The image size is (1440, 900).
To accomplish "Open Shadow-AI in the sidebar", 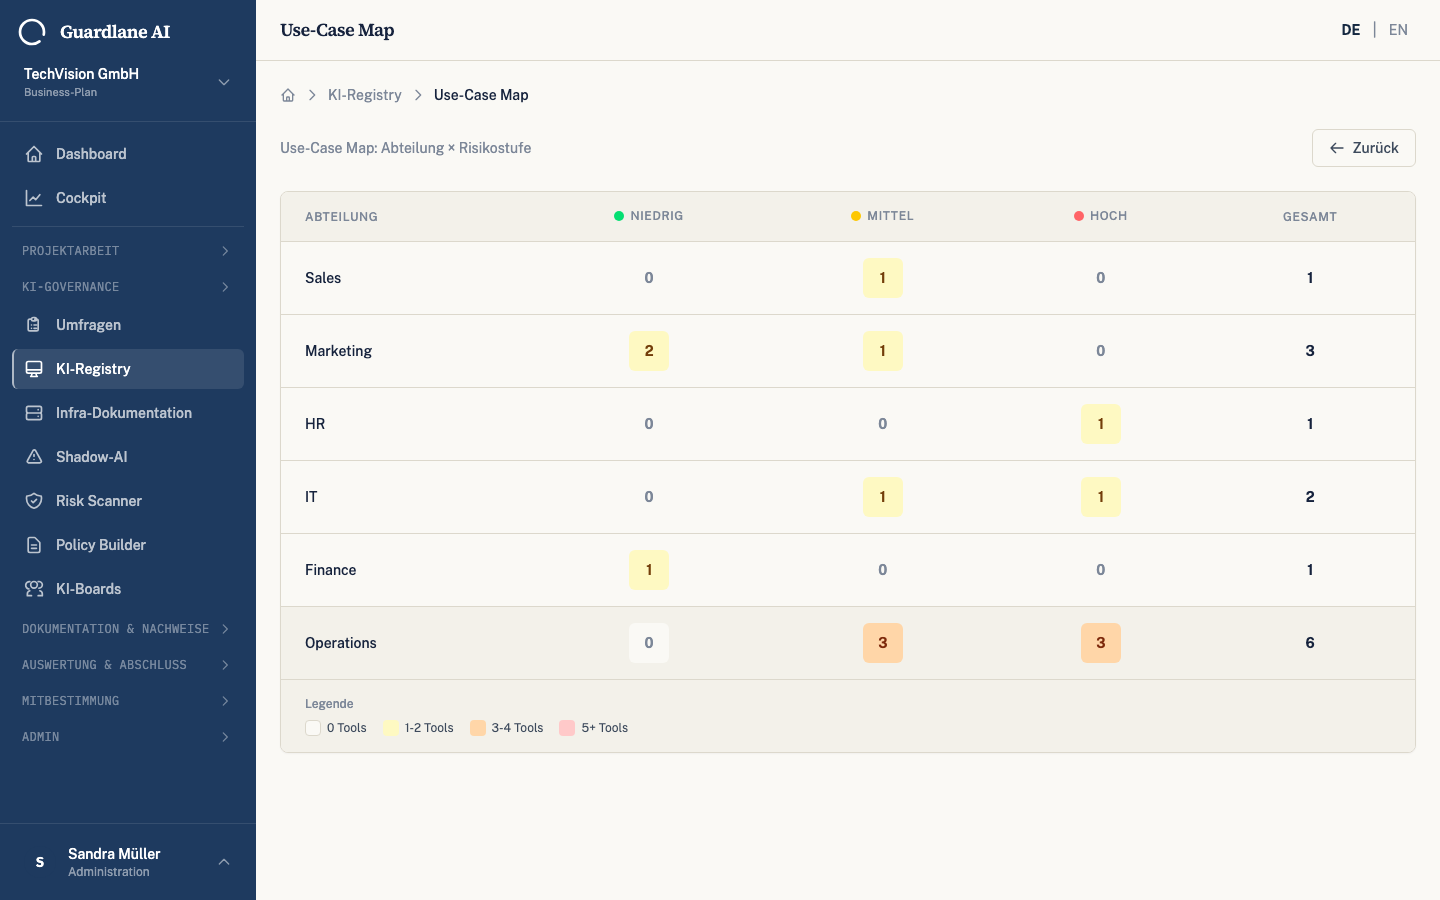I will 128,457.
